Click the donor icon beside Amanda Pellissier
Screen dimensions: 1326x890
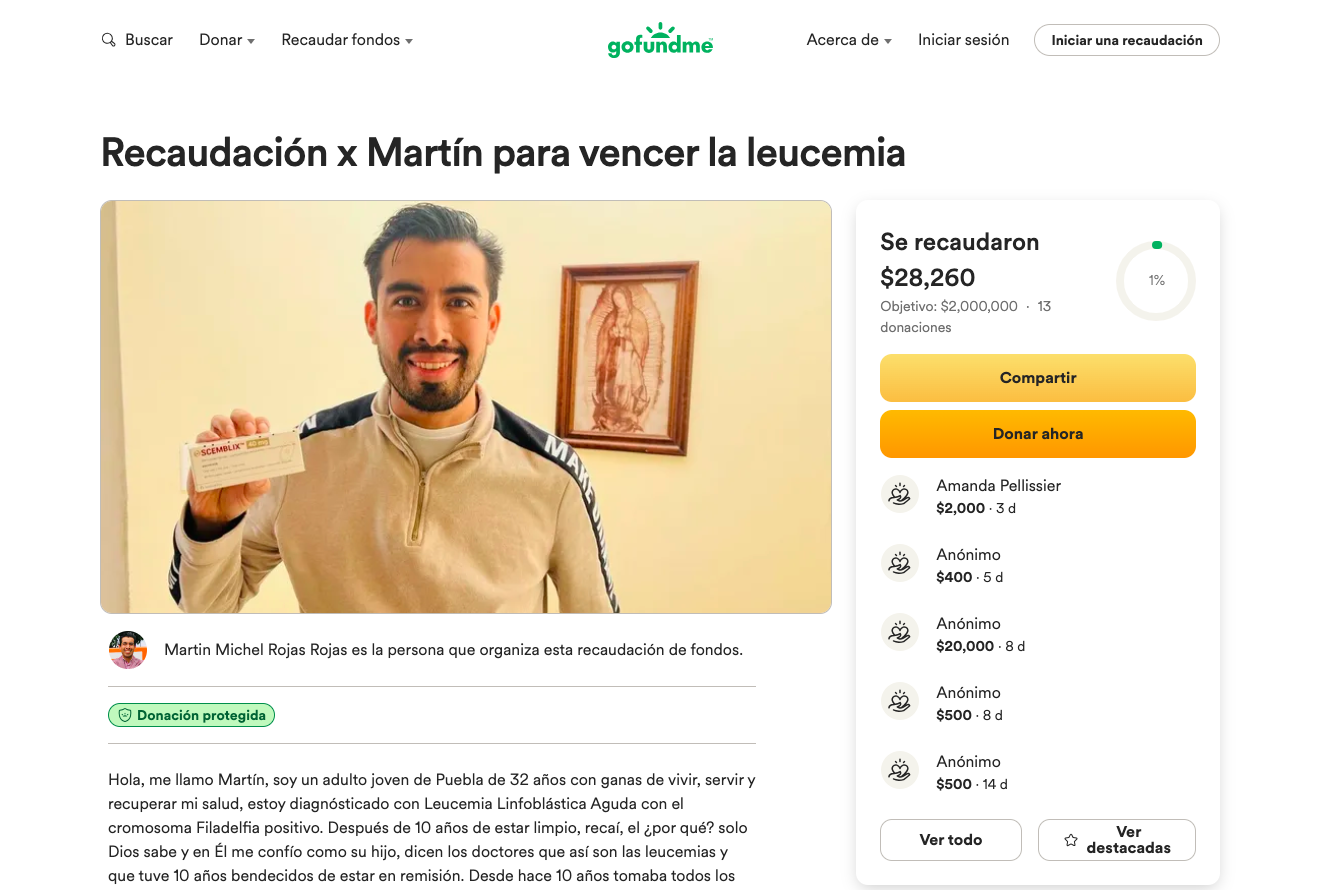[x=900, y=494]
